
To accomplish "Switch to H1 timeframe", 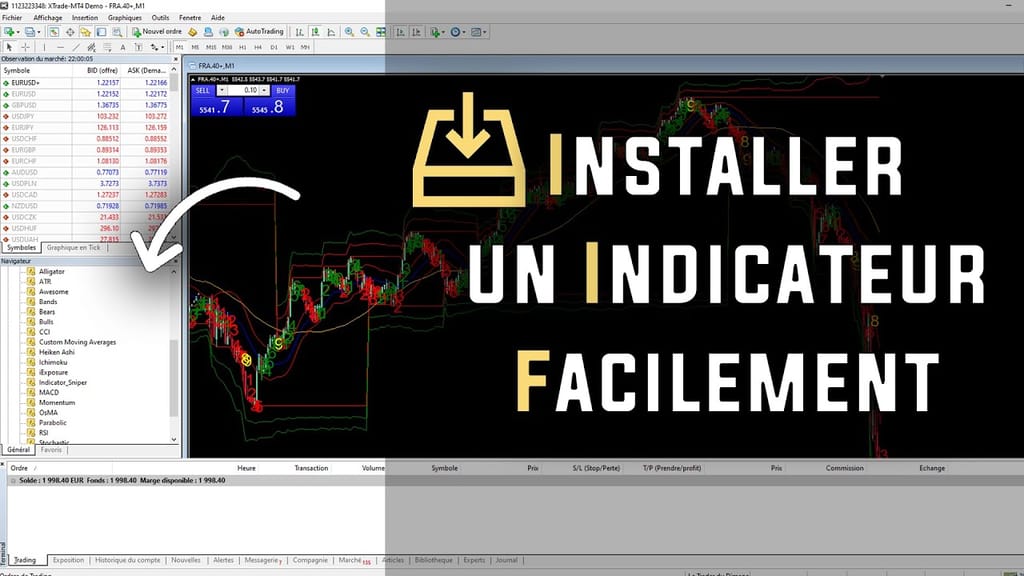I will (242, 47).
